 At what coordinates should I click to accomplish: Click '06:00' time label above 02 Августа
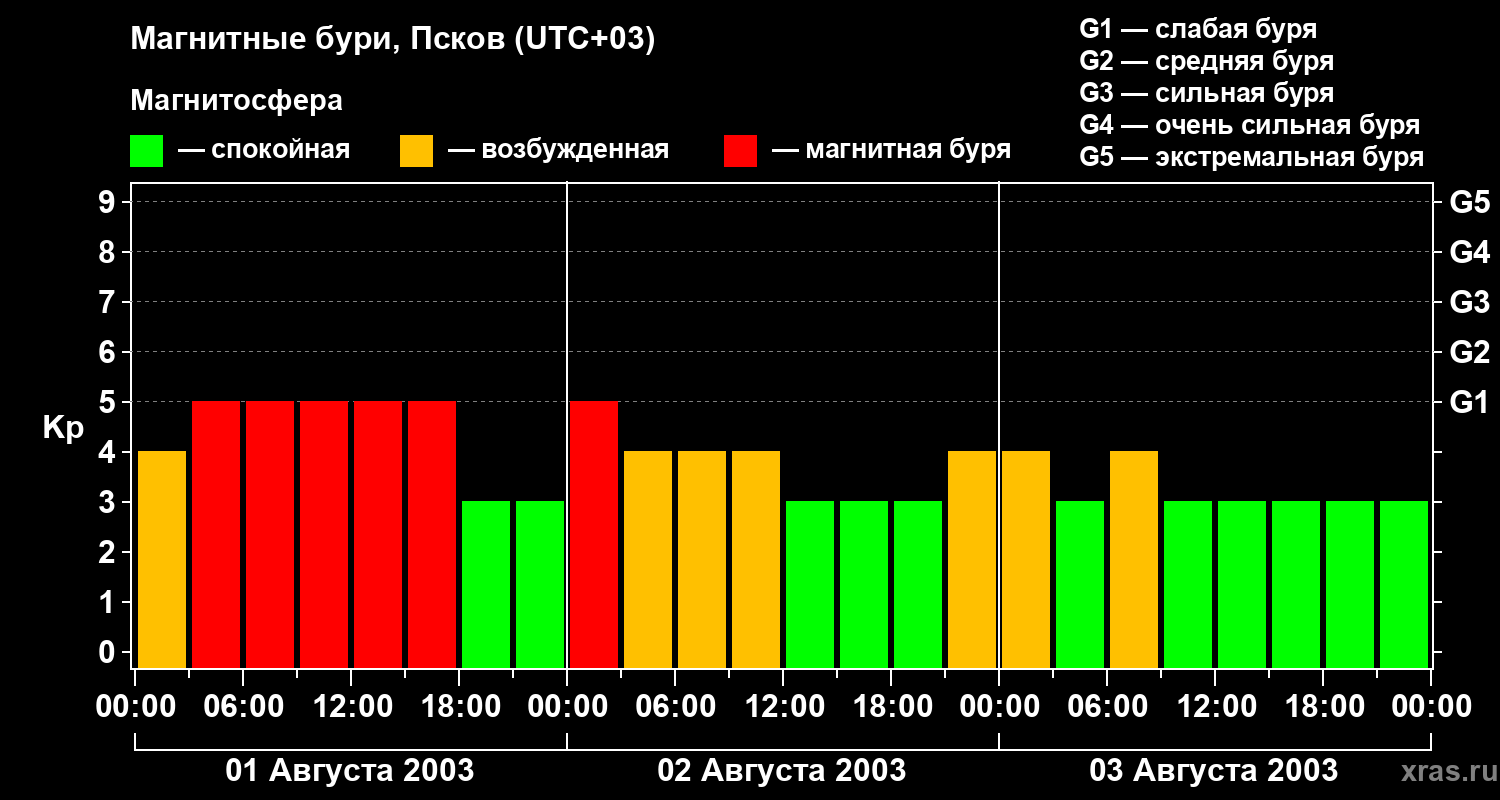click(675, 707)
